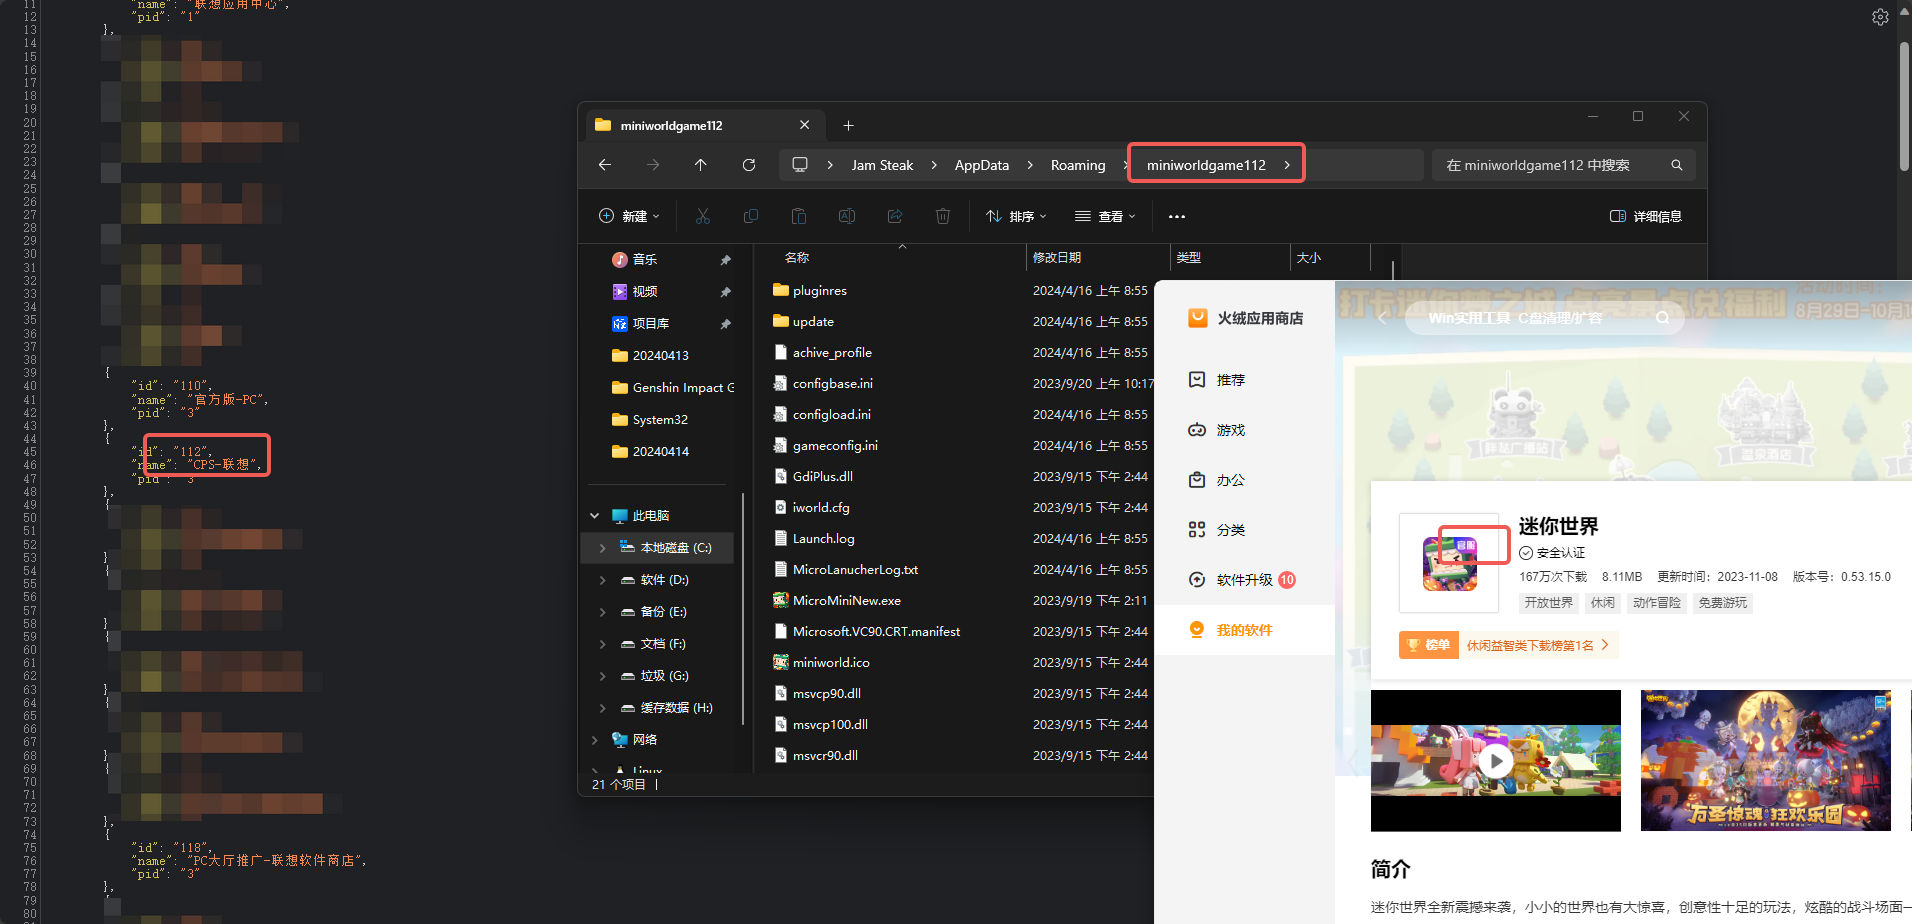
Task: Play the 迷你世界 preview video
Action: click(x=1496, y=761)
